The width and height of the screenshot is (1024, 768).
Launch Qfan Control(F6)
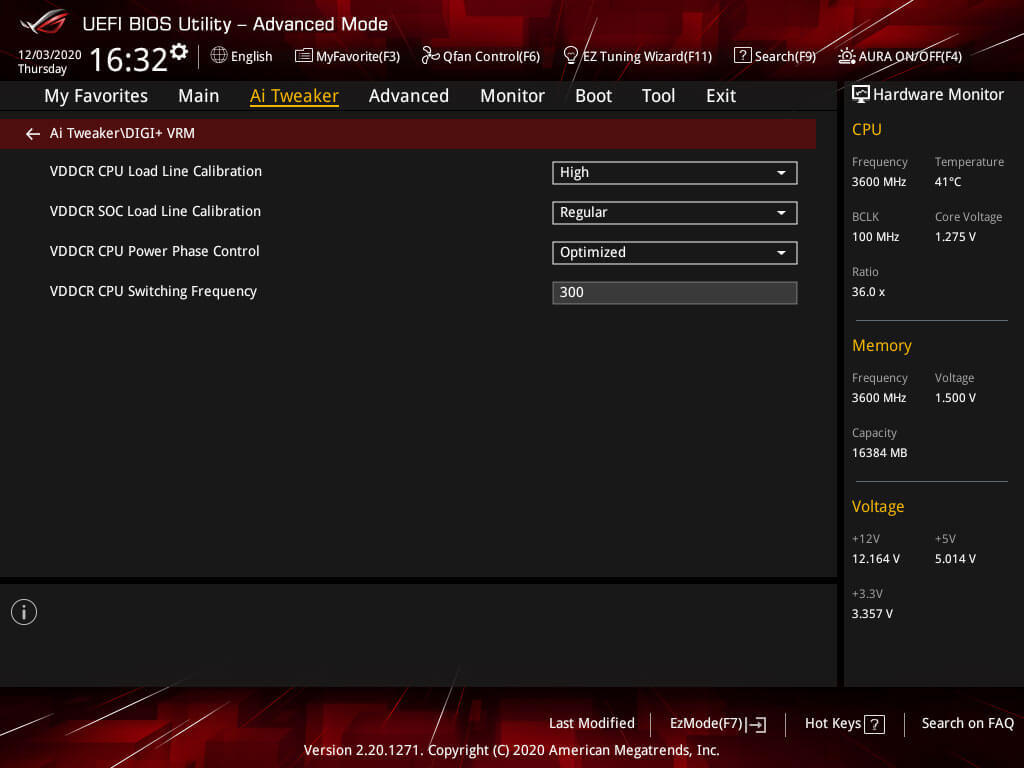pos(492,57)
